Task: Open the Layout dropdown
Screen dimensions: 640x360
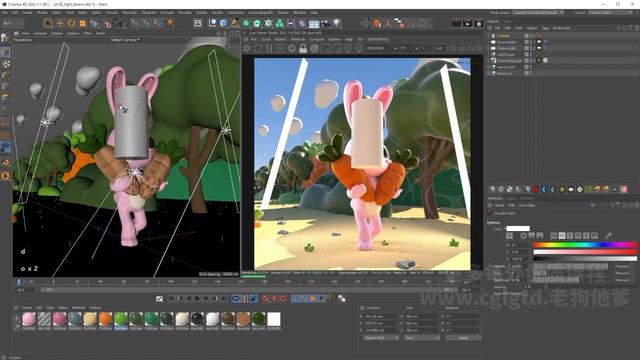Action: point(611,13)
